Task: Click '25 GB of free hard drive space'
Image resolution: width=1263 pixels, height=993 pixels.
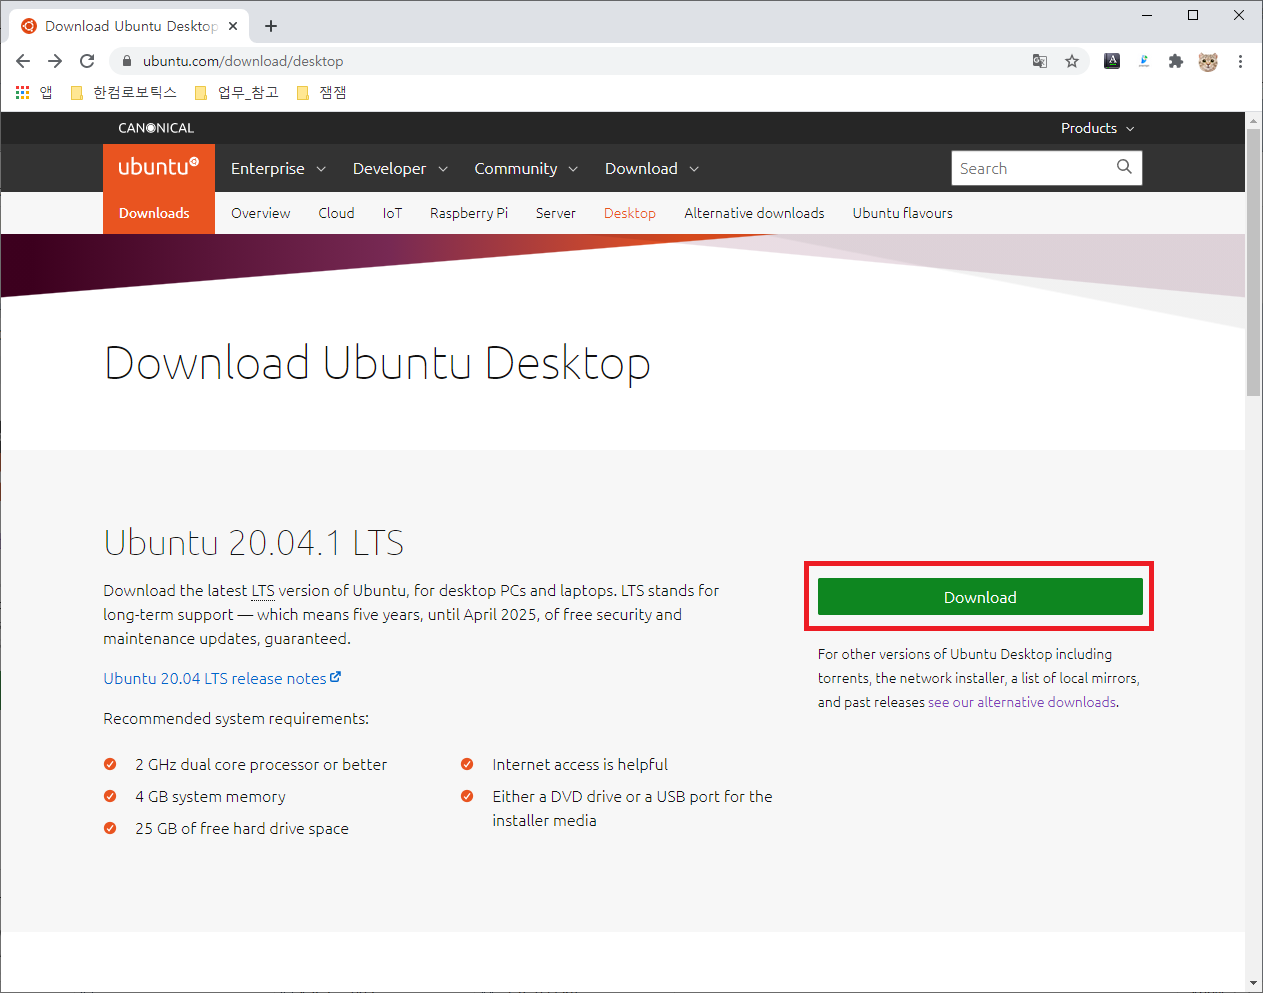Action: pyautogui.click(x=242, y=828)
